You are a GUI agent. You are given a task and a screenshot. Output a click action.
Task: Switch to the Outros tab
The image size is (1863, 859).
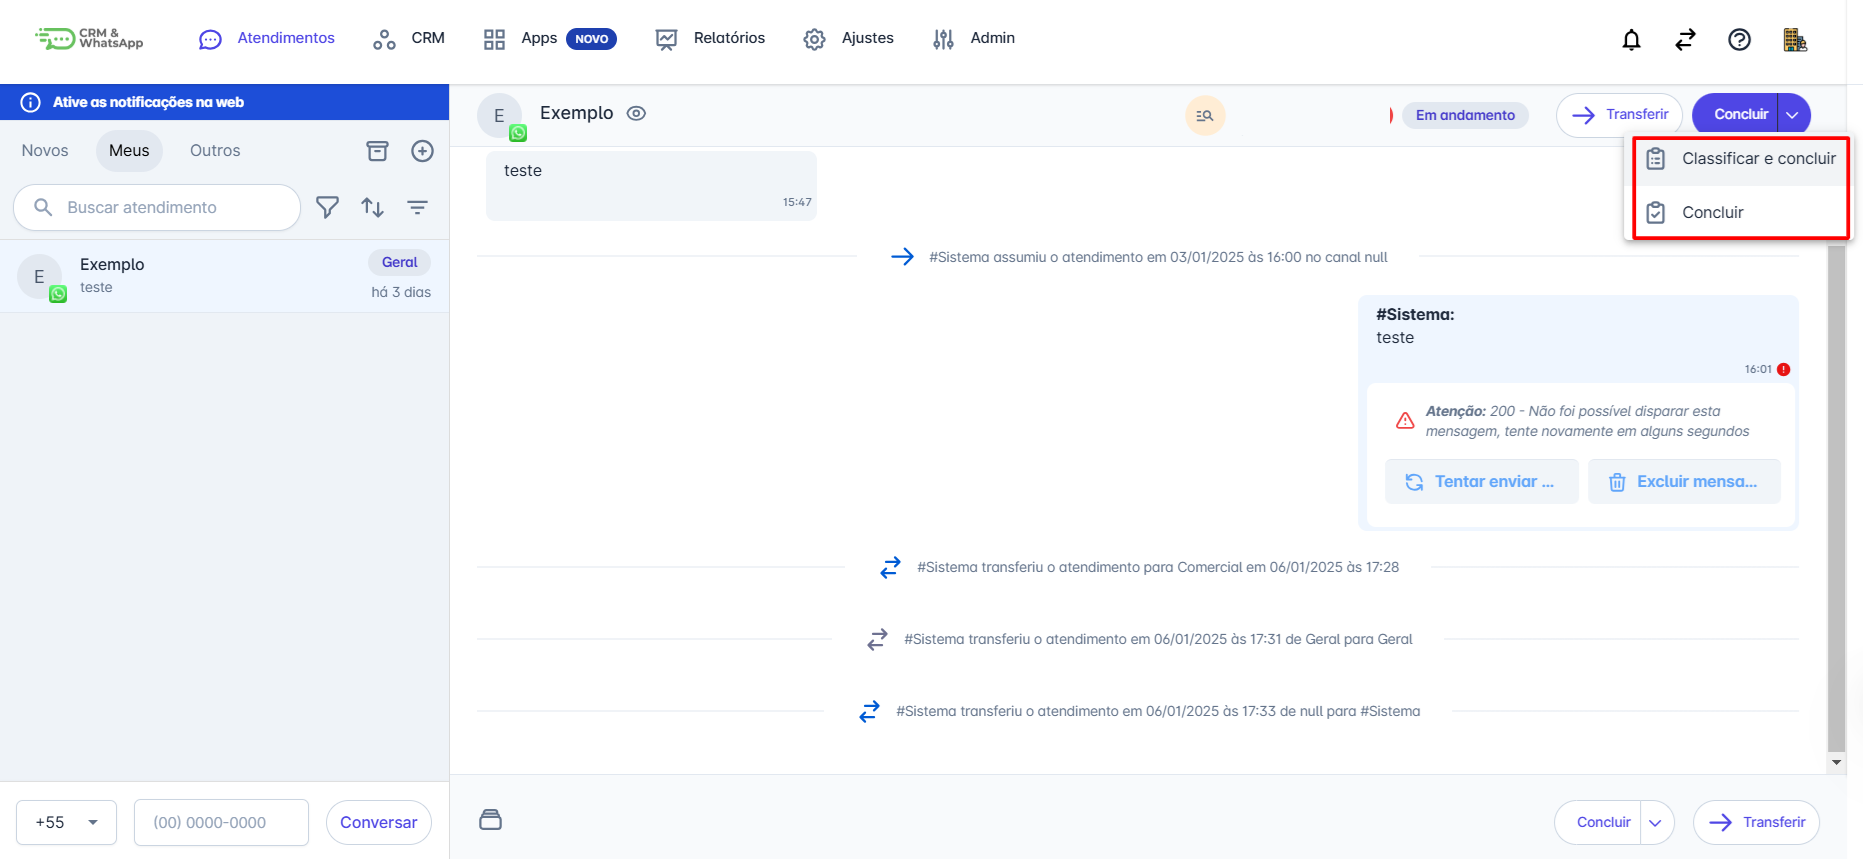coord(215,151)
